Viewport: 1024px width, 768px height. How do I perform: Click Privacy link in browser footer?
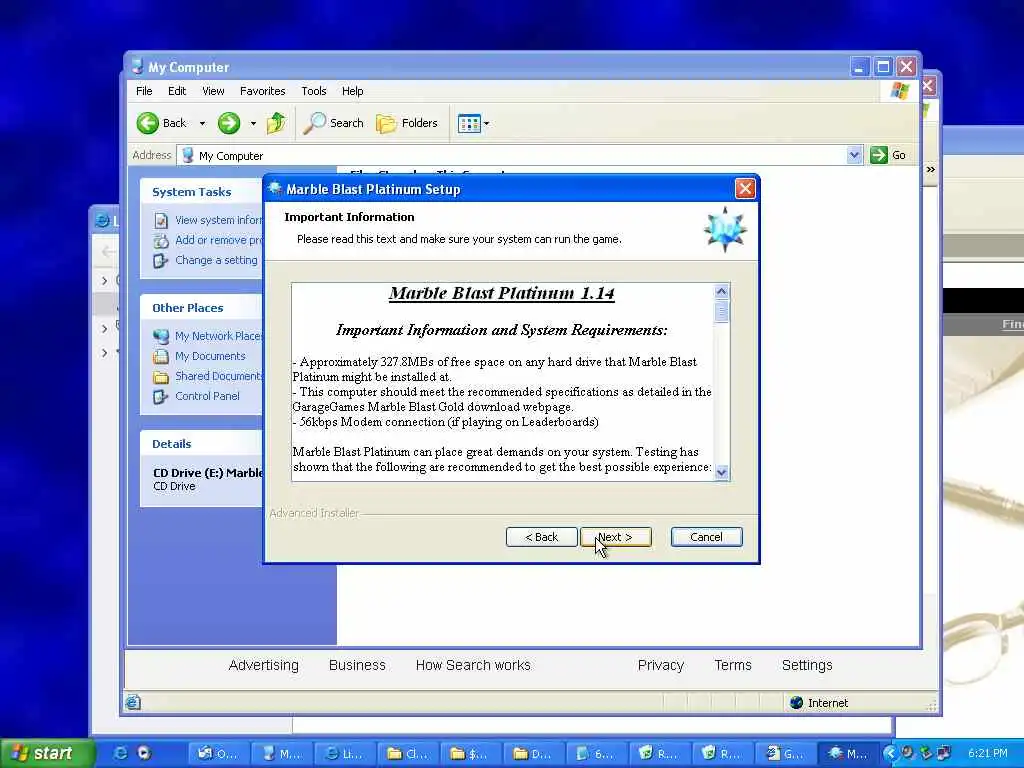(x=660, y=665)
